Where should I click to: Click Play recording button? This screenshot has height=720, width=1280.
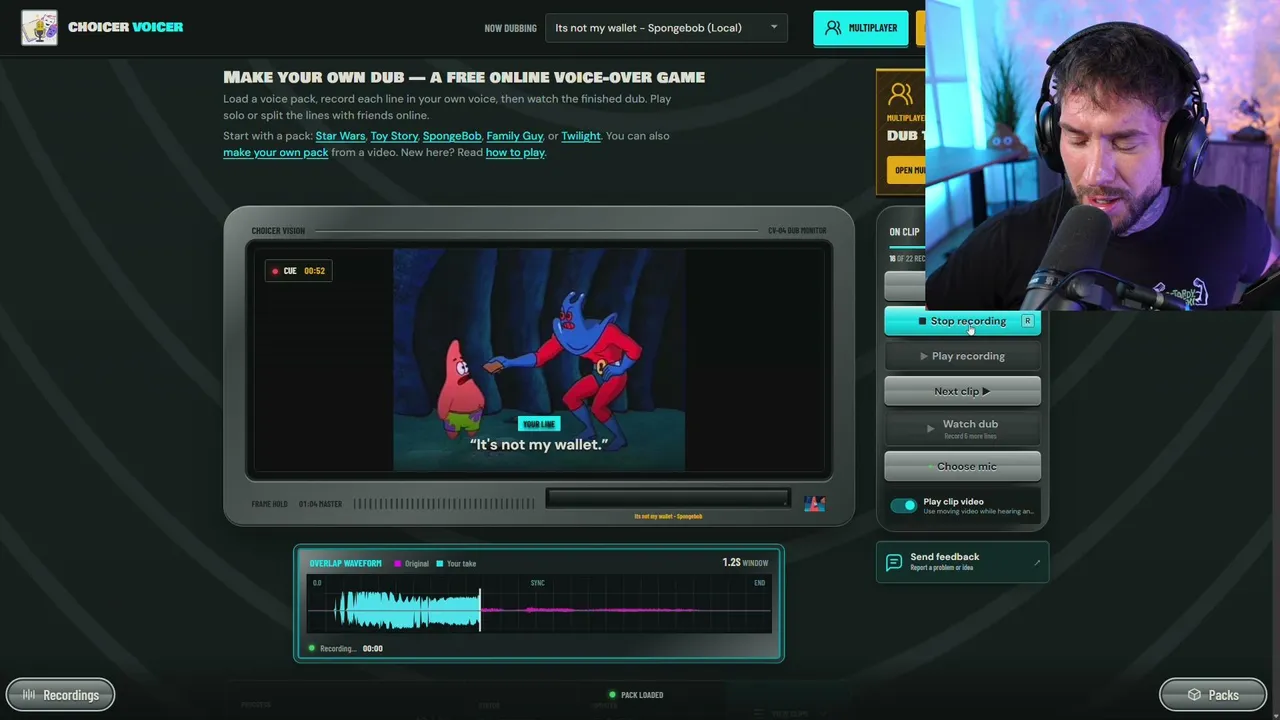click(962, 356)
